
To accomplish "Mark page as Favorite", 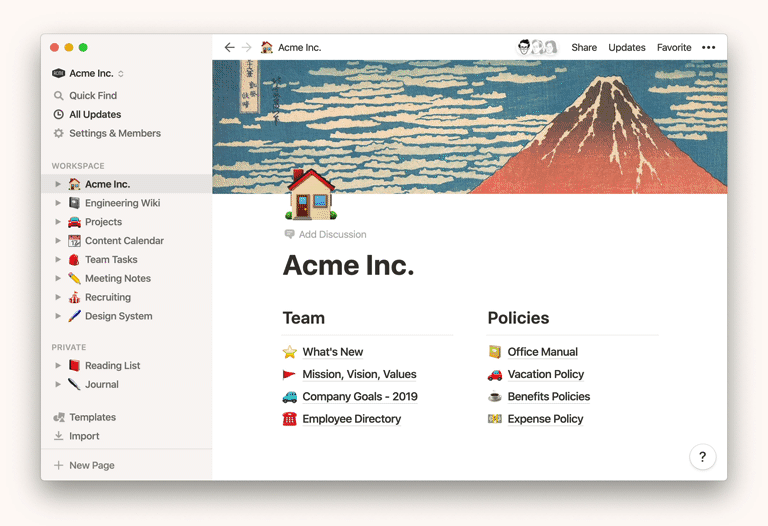I will pyautogui.click(x=674, y=47).
